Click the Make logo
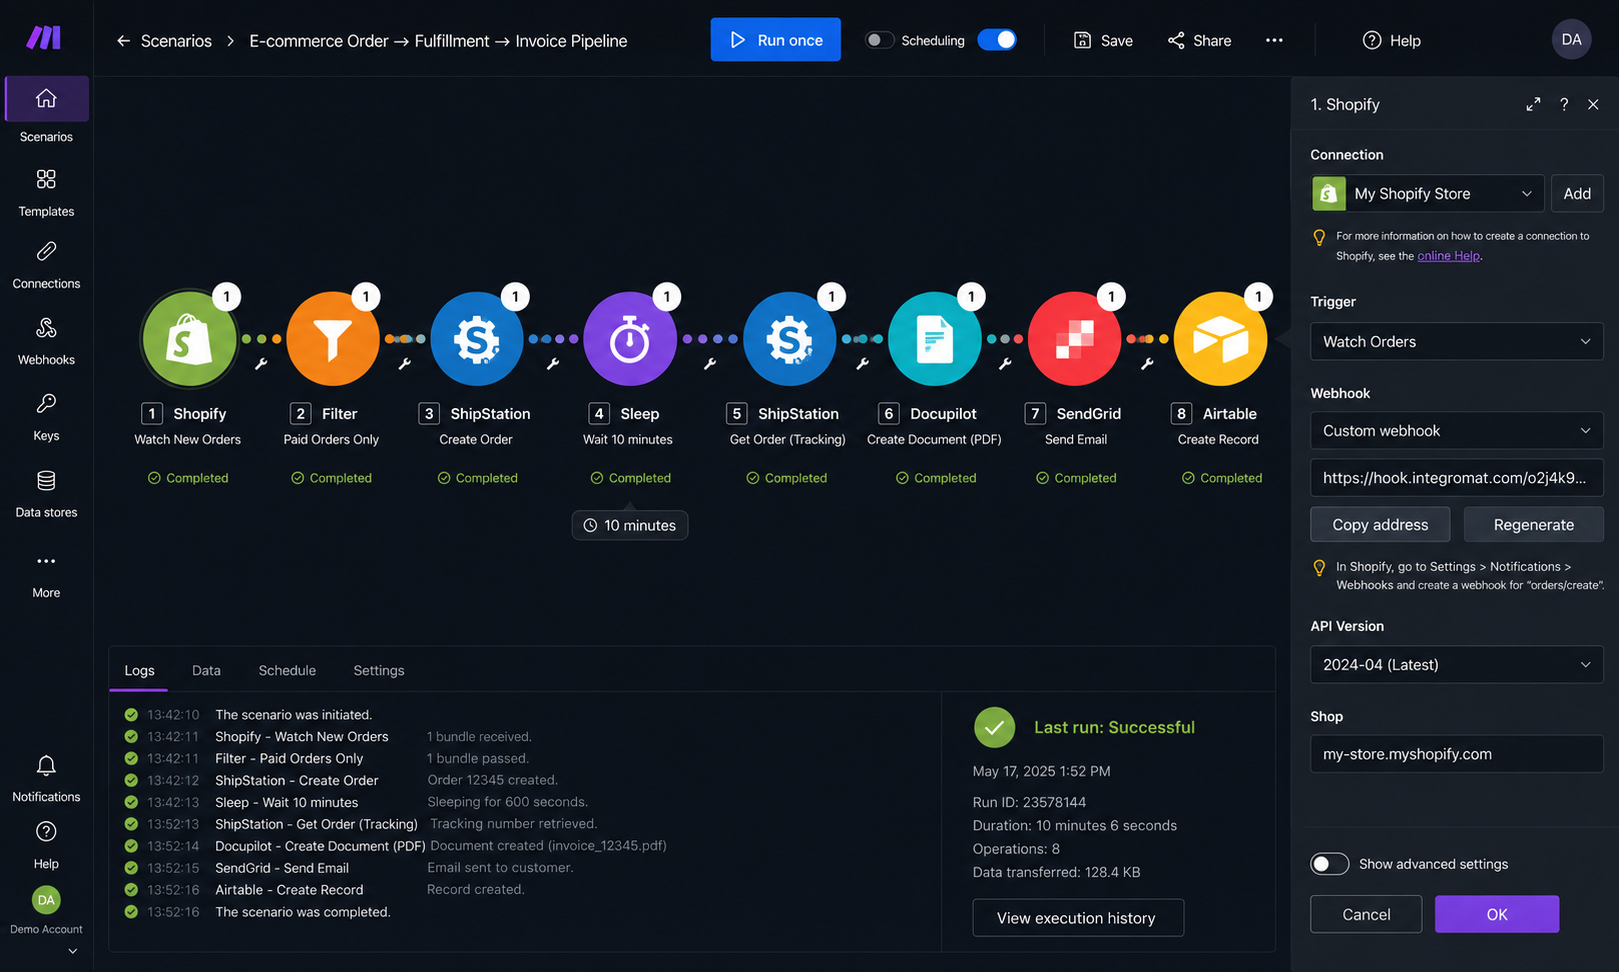Viewport: 1619px width, 972px height. (x=43, y=38)
